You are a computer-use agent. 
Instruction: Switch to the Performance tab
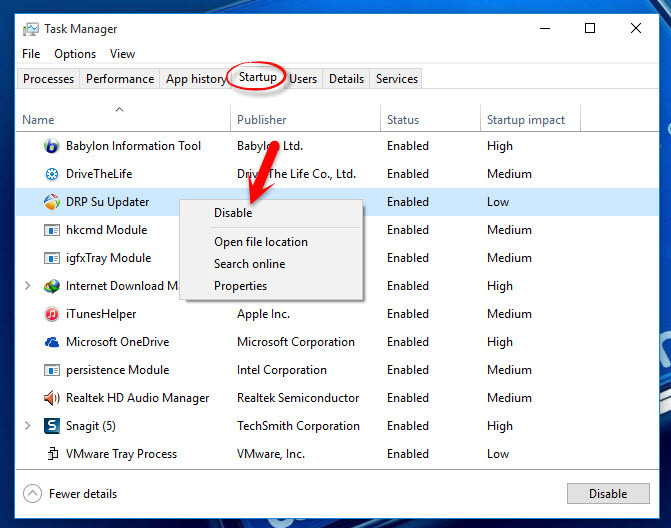(120, 79)
